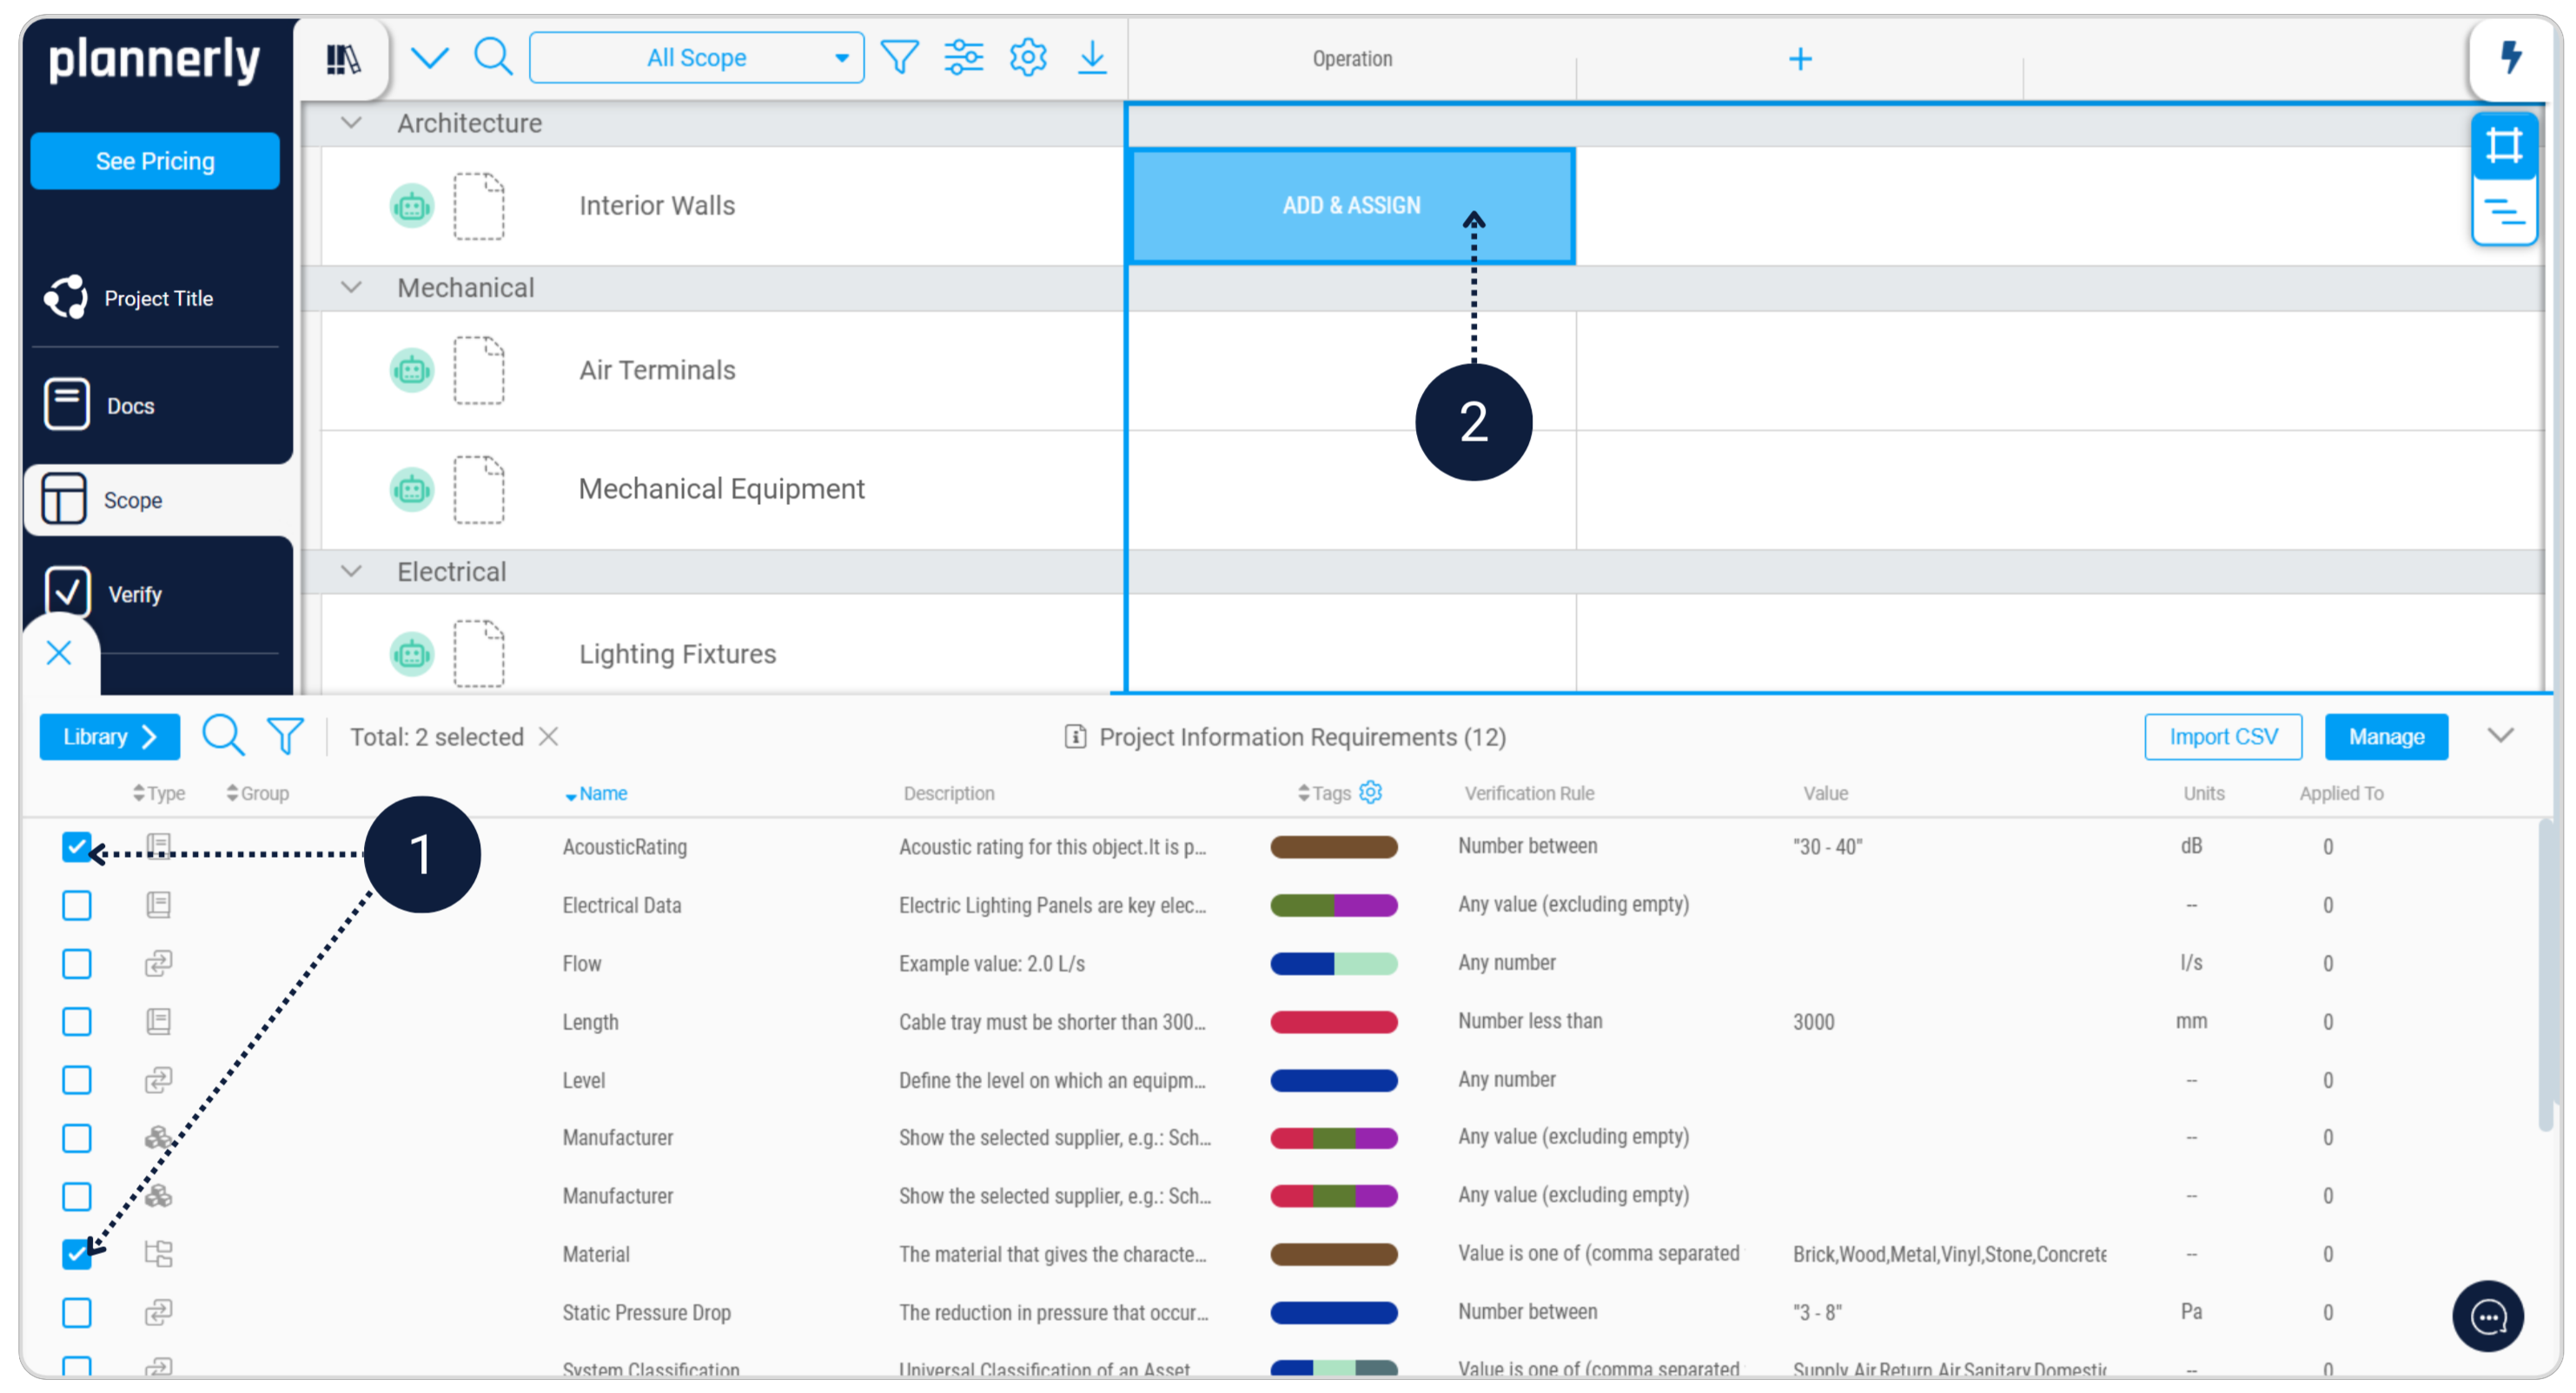Open the library books icon in toolbar

click(x=342, y=59)
